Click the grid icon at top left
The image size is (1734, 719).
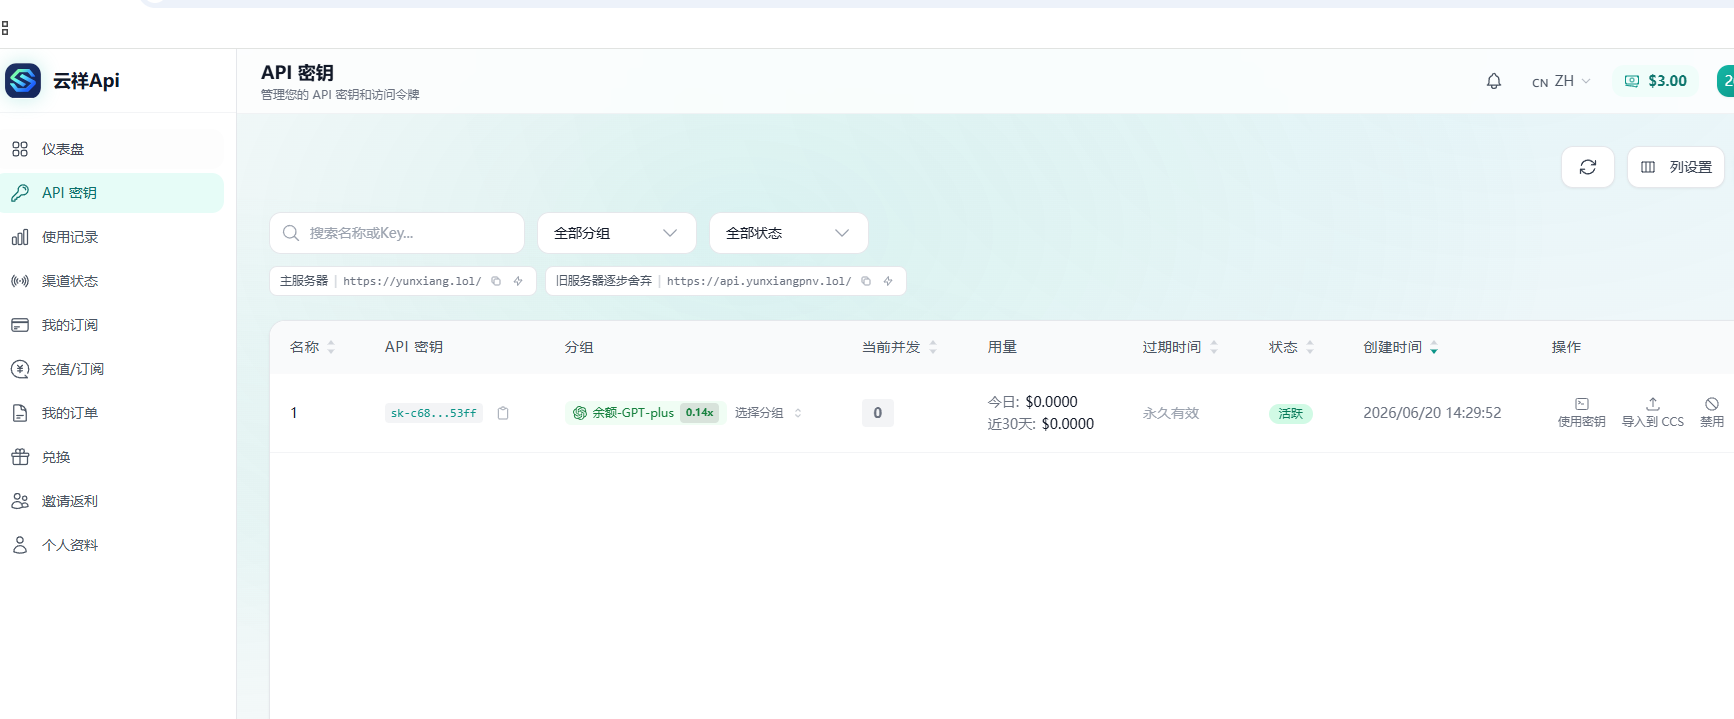click(x=5, y=28)
